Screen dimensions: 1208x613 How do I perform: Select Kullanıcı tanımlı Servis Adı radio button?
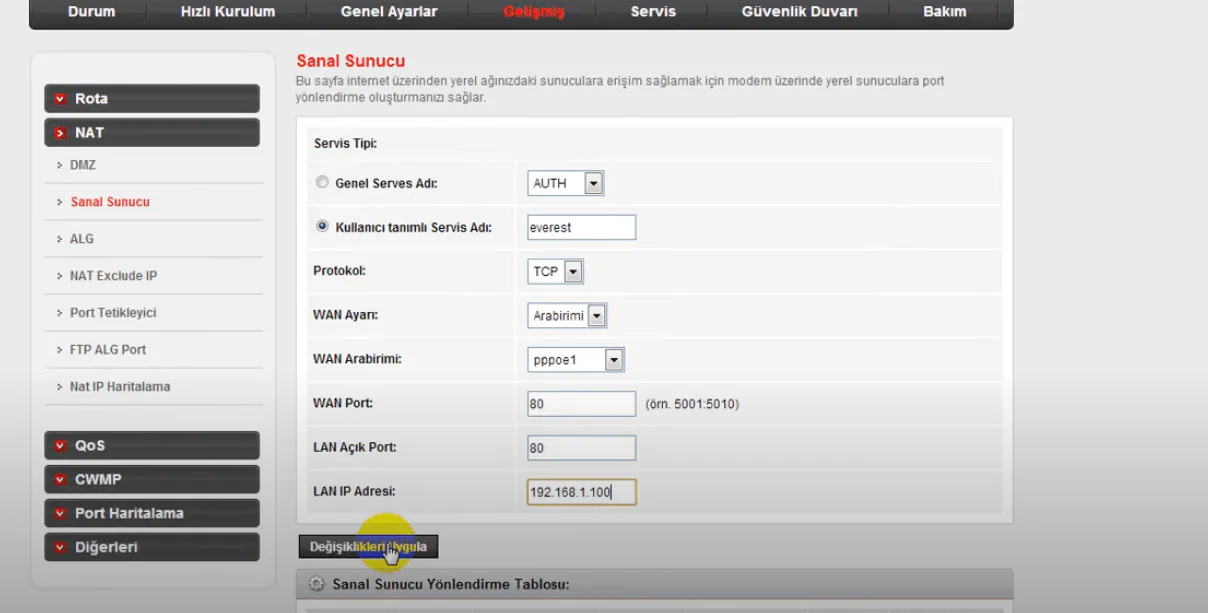322,227
